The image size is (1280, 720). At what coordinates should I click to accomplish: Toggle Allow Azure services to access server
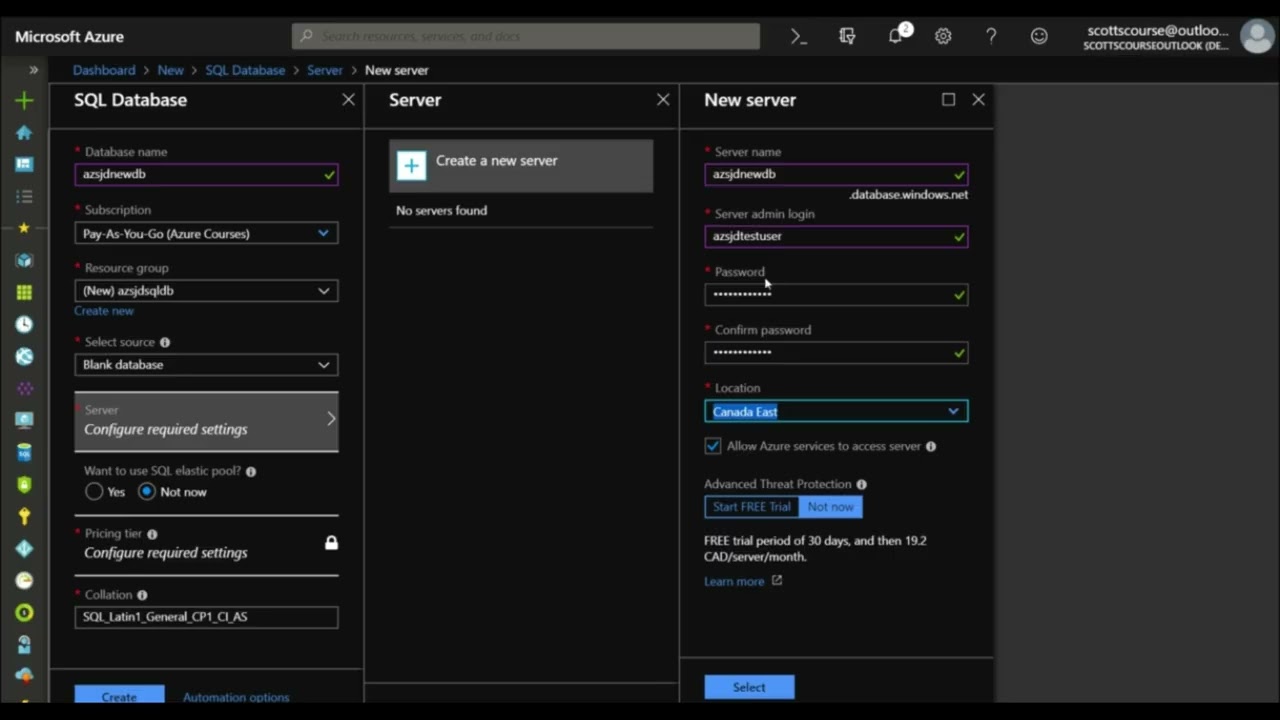(x=713, y=446)
